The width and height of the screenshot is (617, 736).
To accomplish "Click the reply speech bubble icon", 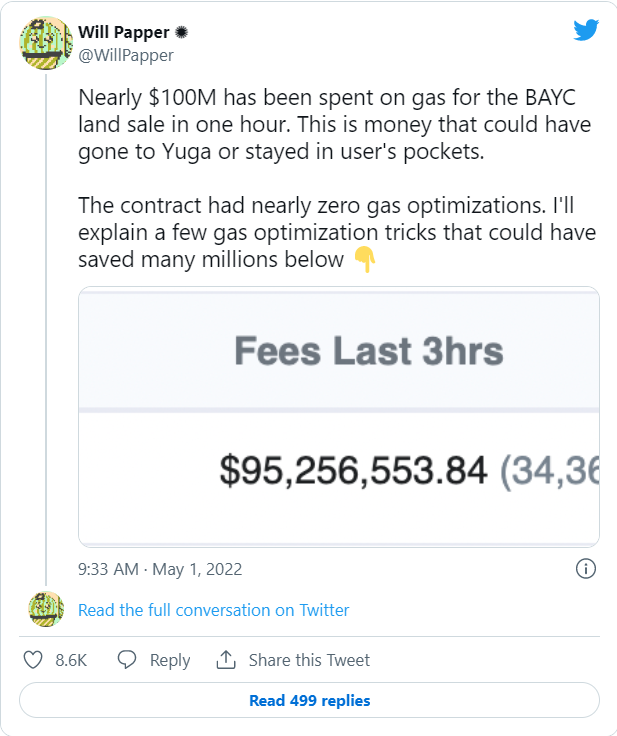I will [127, 660].
